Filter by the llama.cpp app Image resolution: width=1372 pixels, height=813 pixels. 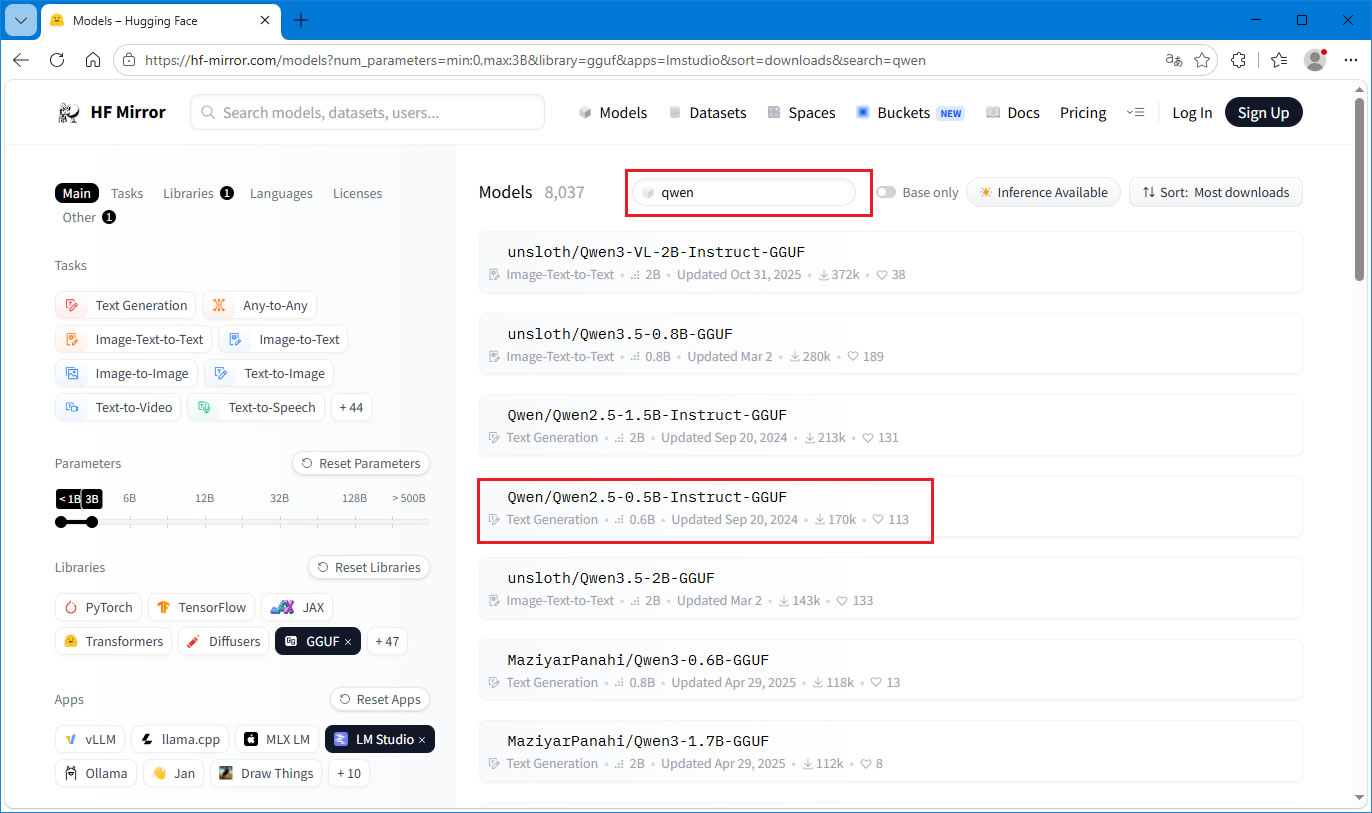[x=180, y=740]
